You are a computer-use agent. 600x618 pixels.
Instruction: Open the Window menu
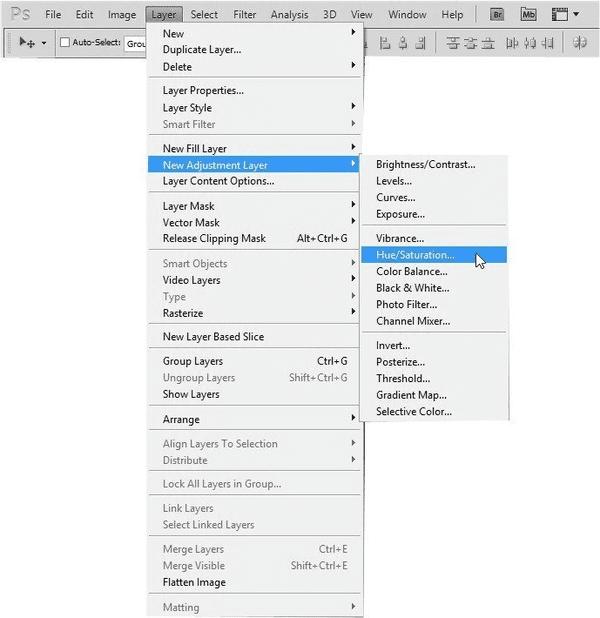[x=407, y=15]
